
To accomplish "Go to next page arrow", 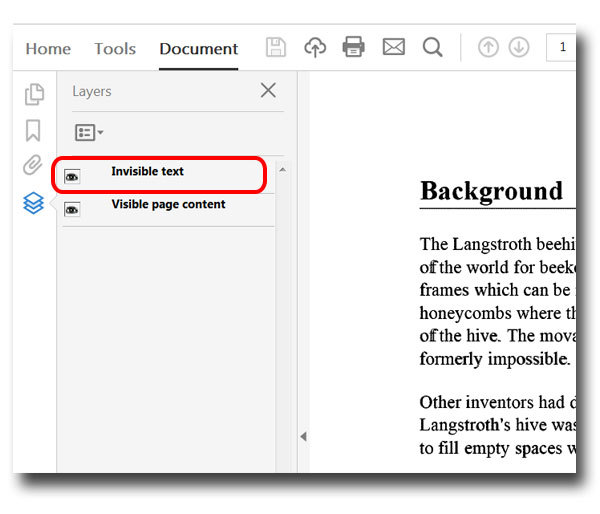I will (x=519, y=47).
